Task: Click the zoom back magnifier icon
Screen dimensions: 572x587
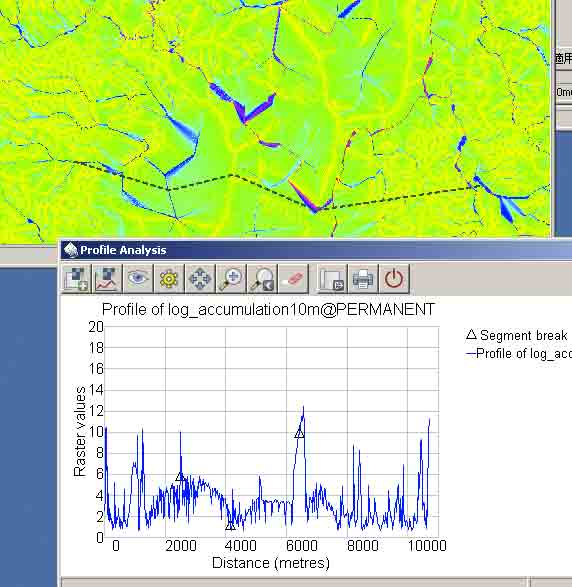Action: tap(262, 279)
